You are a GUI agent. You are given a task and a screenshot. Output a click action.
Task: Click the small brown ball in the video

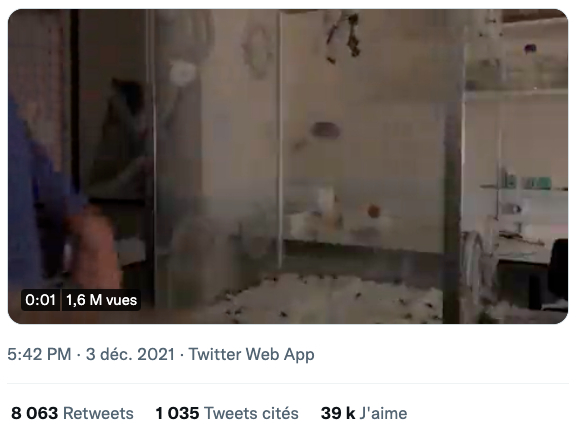[374, 211]
